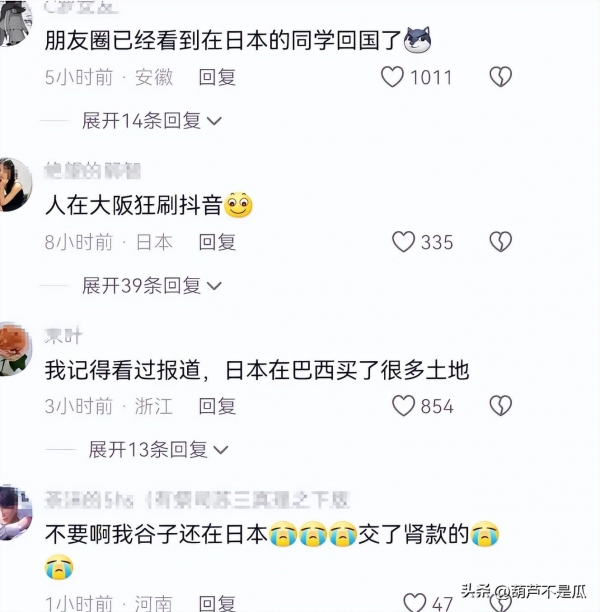Tap the husky emoji in first comment
The height and width of the screenshot is (612, 600).
417,39
